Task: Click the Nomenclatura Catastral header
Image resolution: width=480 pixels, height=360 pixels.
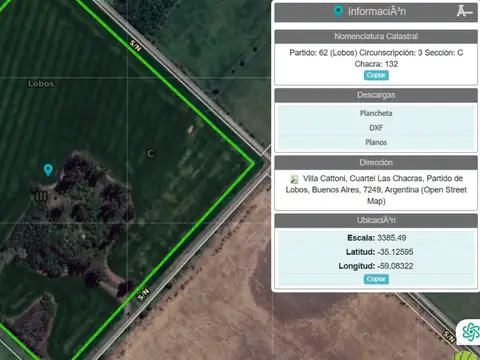Action: [376, 36]
